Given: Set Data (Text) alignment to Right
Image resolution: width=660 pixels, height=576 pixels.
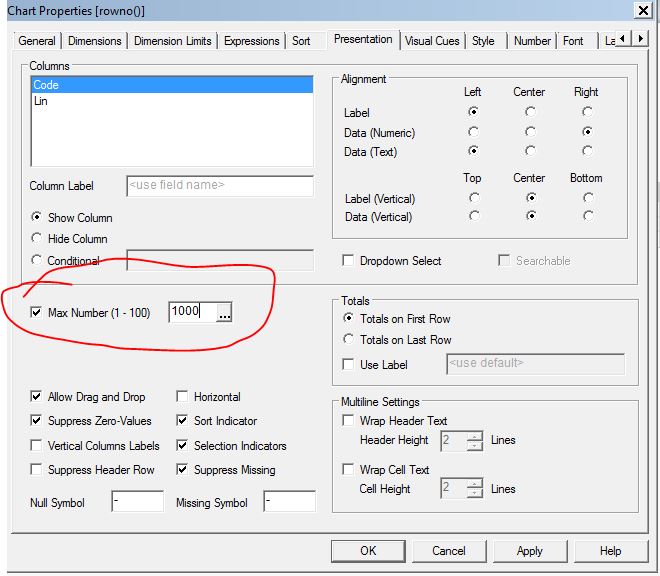Looking at the screenshot, I should (587, 151).
